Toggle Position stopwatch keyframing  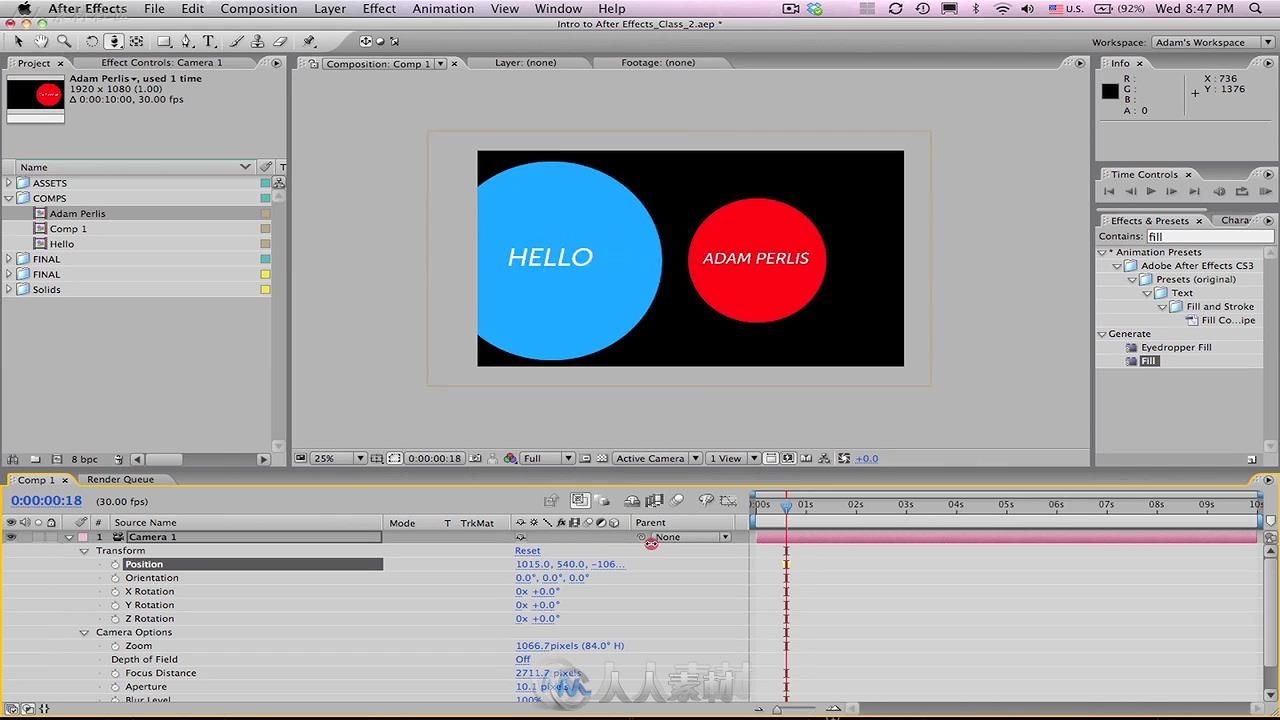coord(115,564)
